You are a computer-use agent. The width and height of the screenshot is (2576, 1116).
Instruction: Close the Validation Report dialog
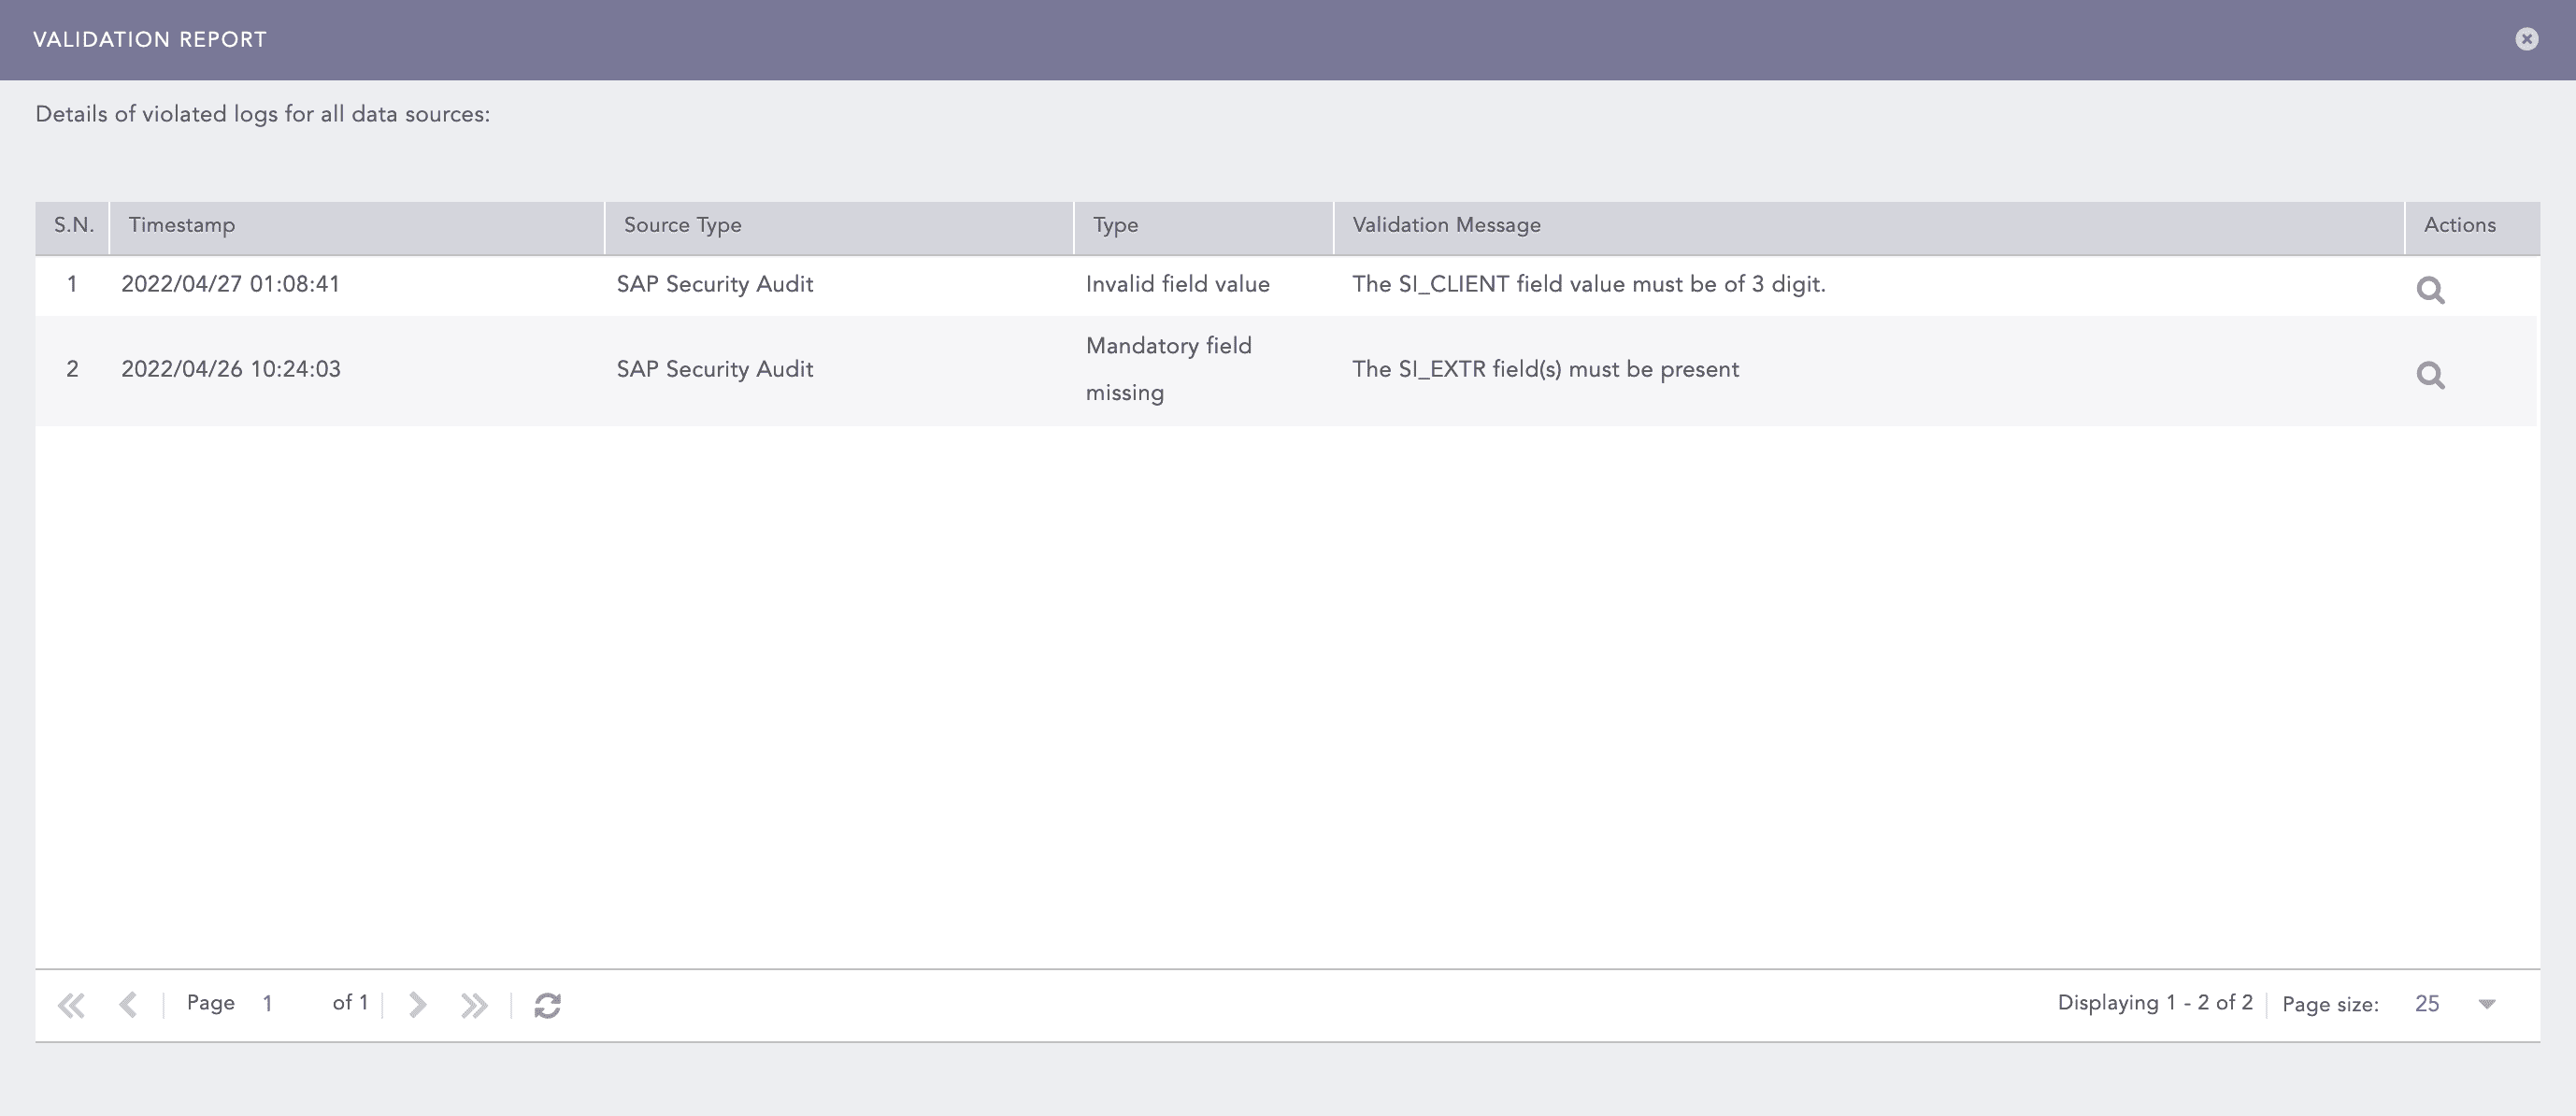coord(2526,39)
